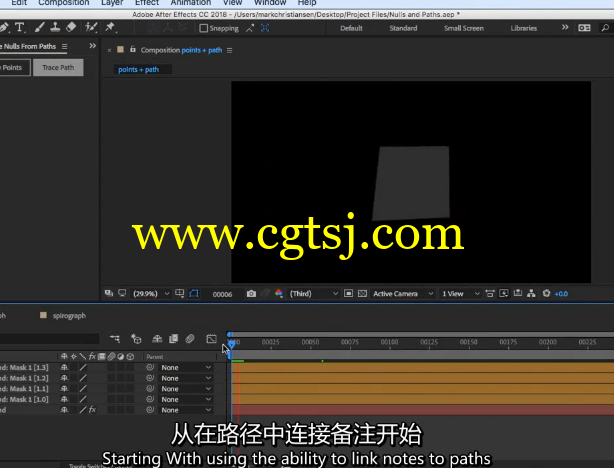Open the Animation menu
This screenshot has height=468, width=614.
click(x=191, y=3)
